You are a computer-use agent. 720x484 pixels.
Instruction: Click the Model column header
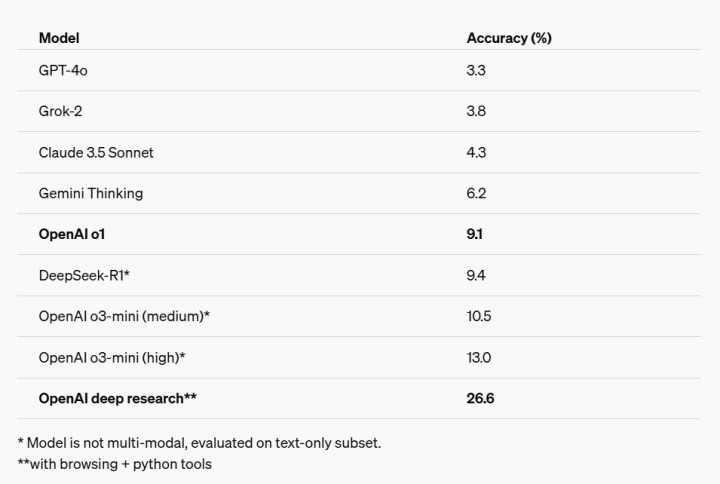pyautogui.click(x=59, y=38)
